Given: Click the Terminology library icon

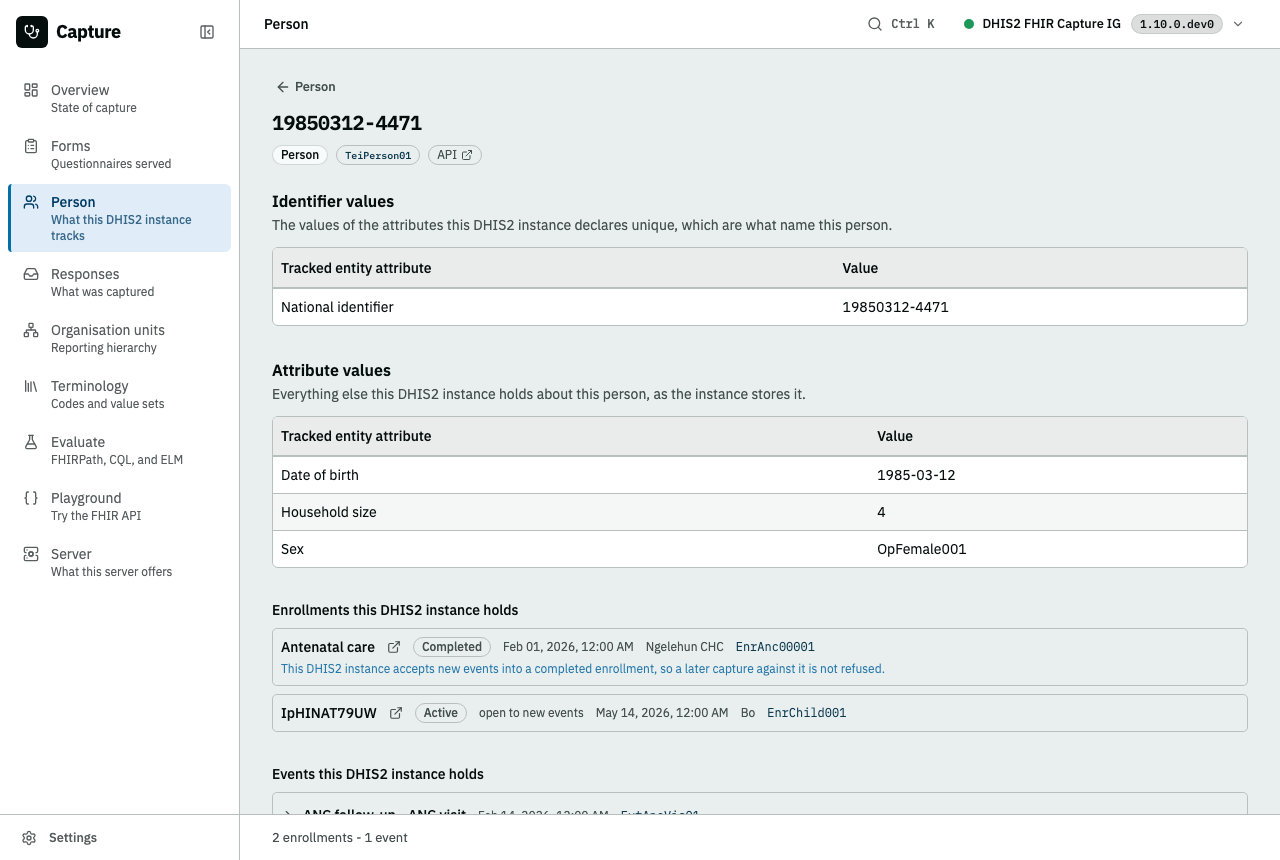Looking at the screenshot, I should click(x=31, y=386).
